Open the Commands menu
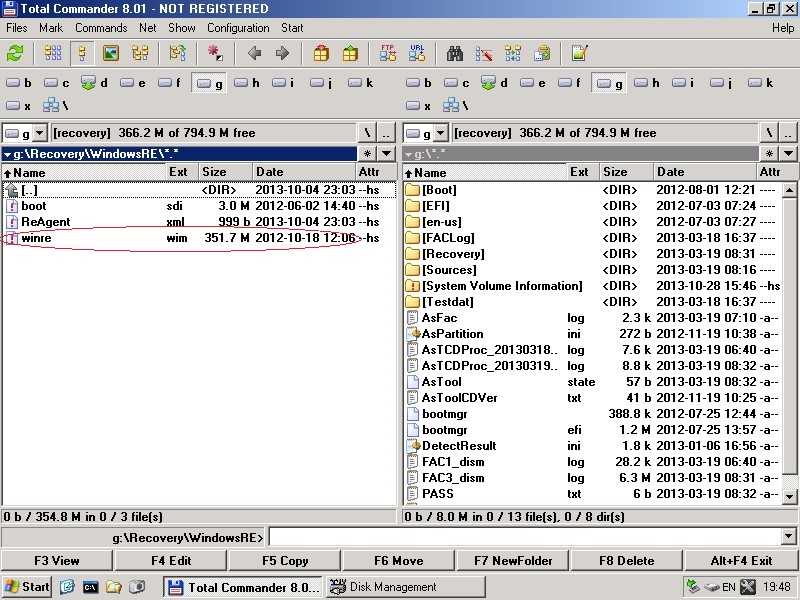This screenshot has height=600, width=800. [x=101, y=28]
